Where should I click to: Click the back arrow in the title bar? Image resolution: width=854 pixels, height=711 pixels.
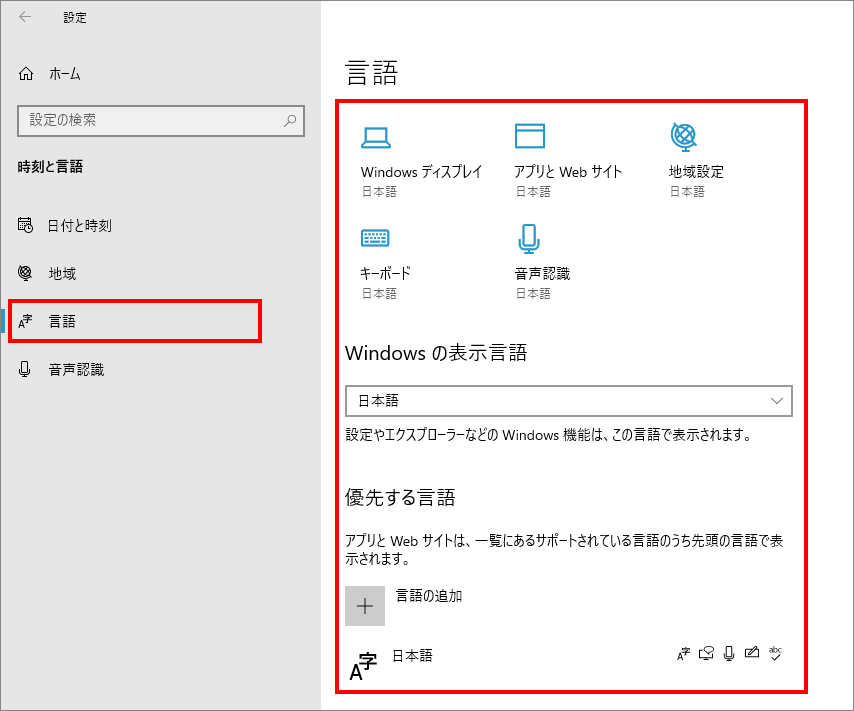click(x=25, y=17)
